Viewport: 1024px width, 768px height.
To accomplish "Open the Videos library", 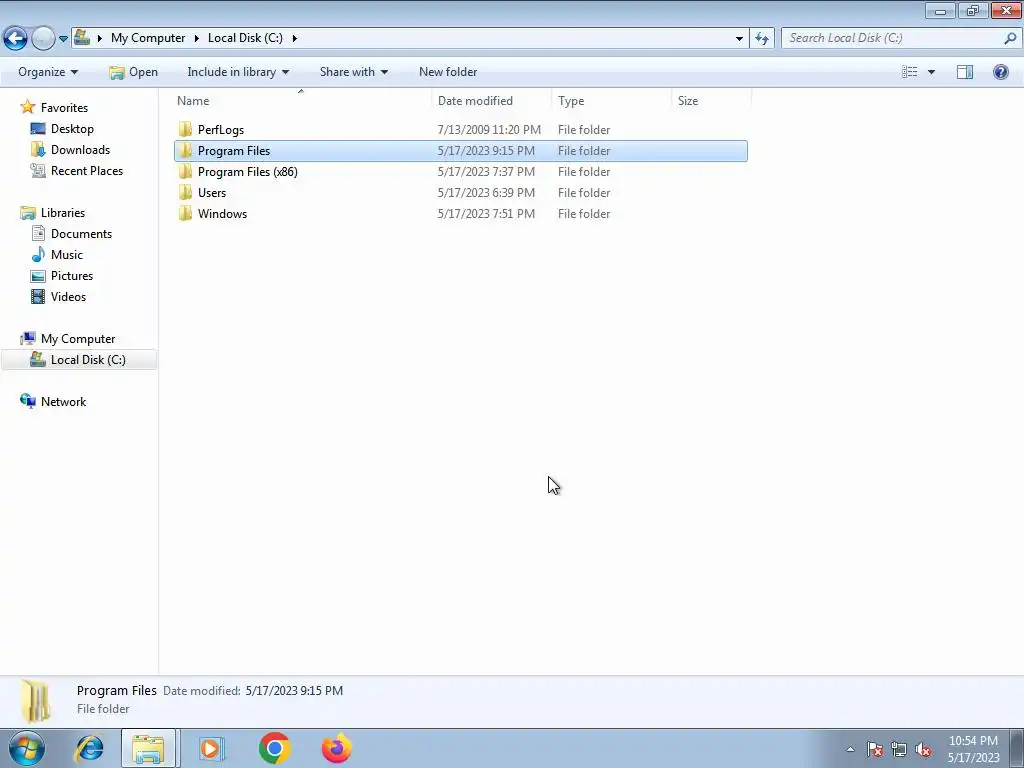I will [68, 296].
